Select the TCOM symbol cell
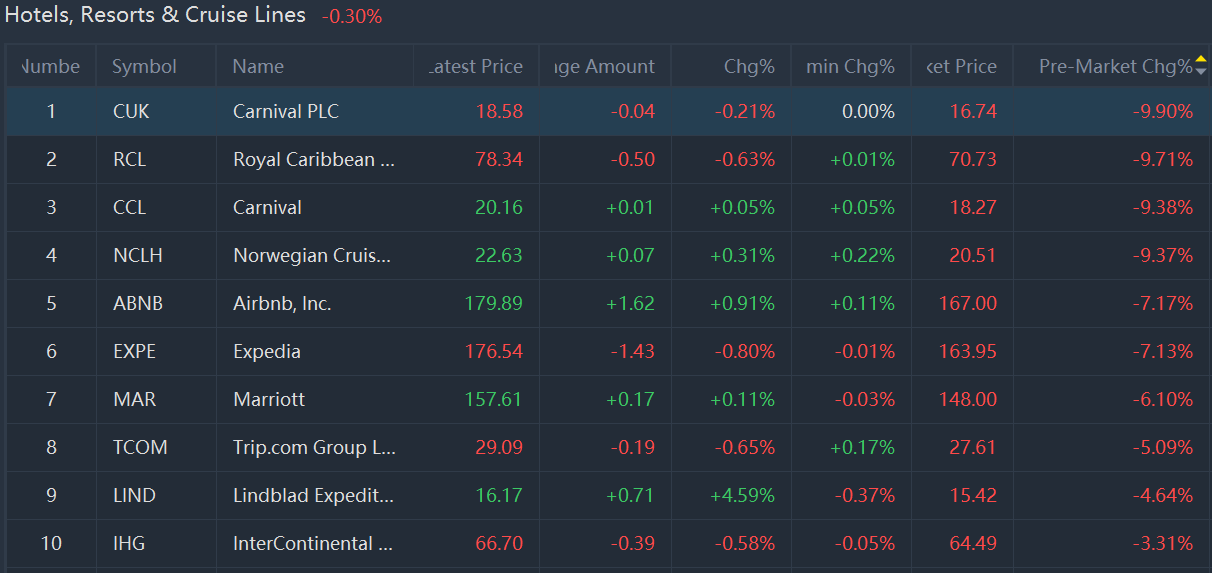This screenshot has width=1212, height=573. 140,447
